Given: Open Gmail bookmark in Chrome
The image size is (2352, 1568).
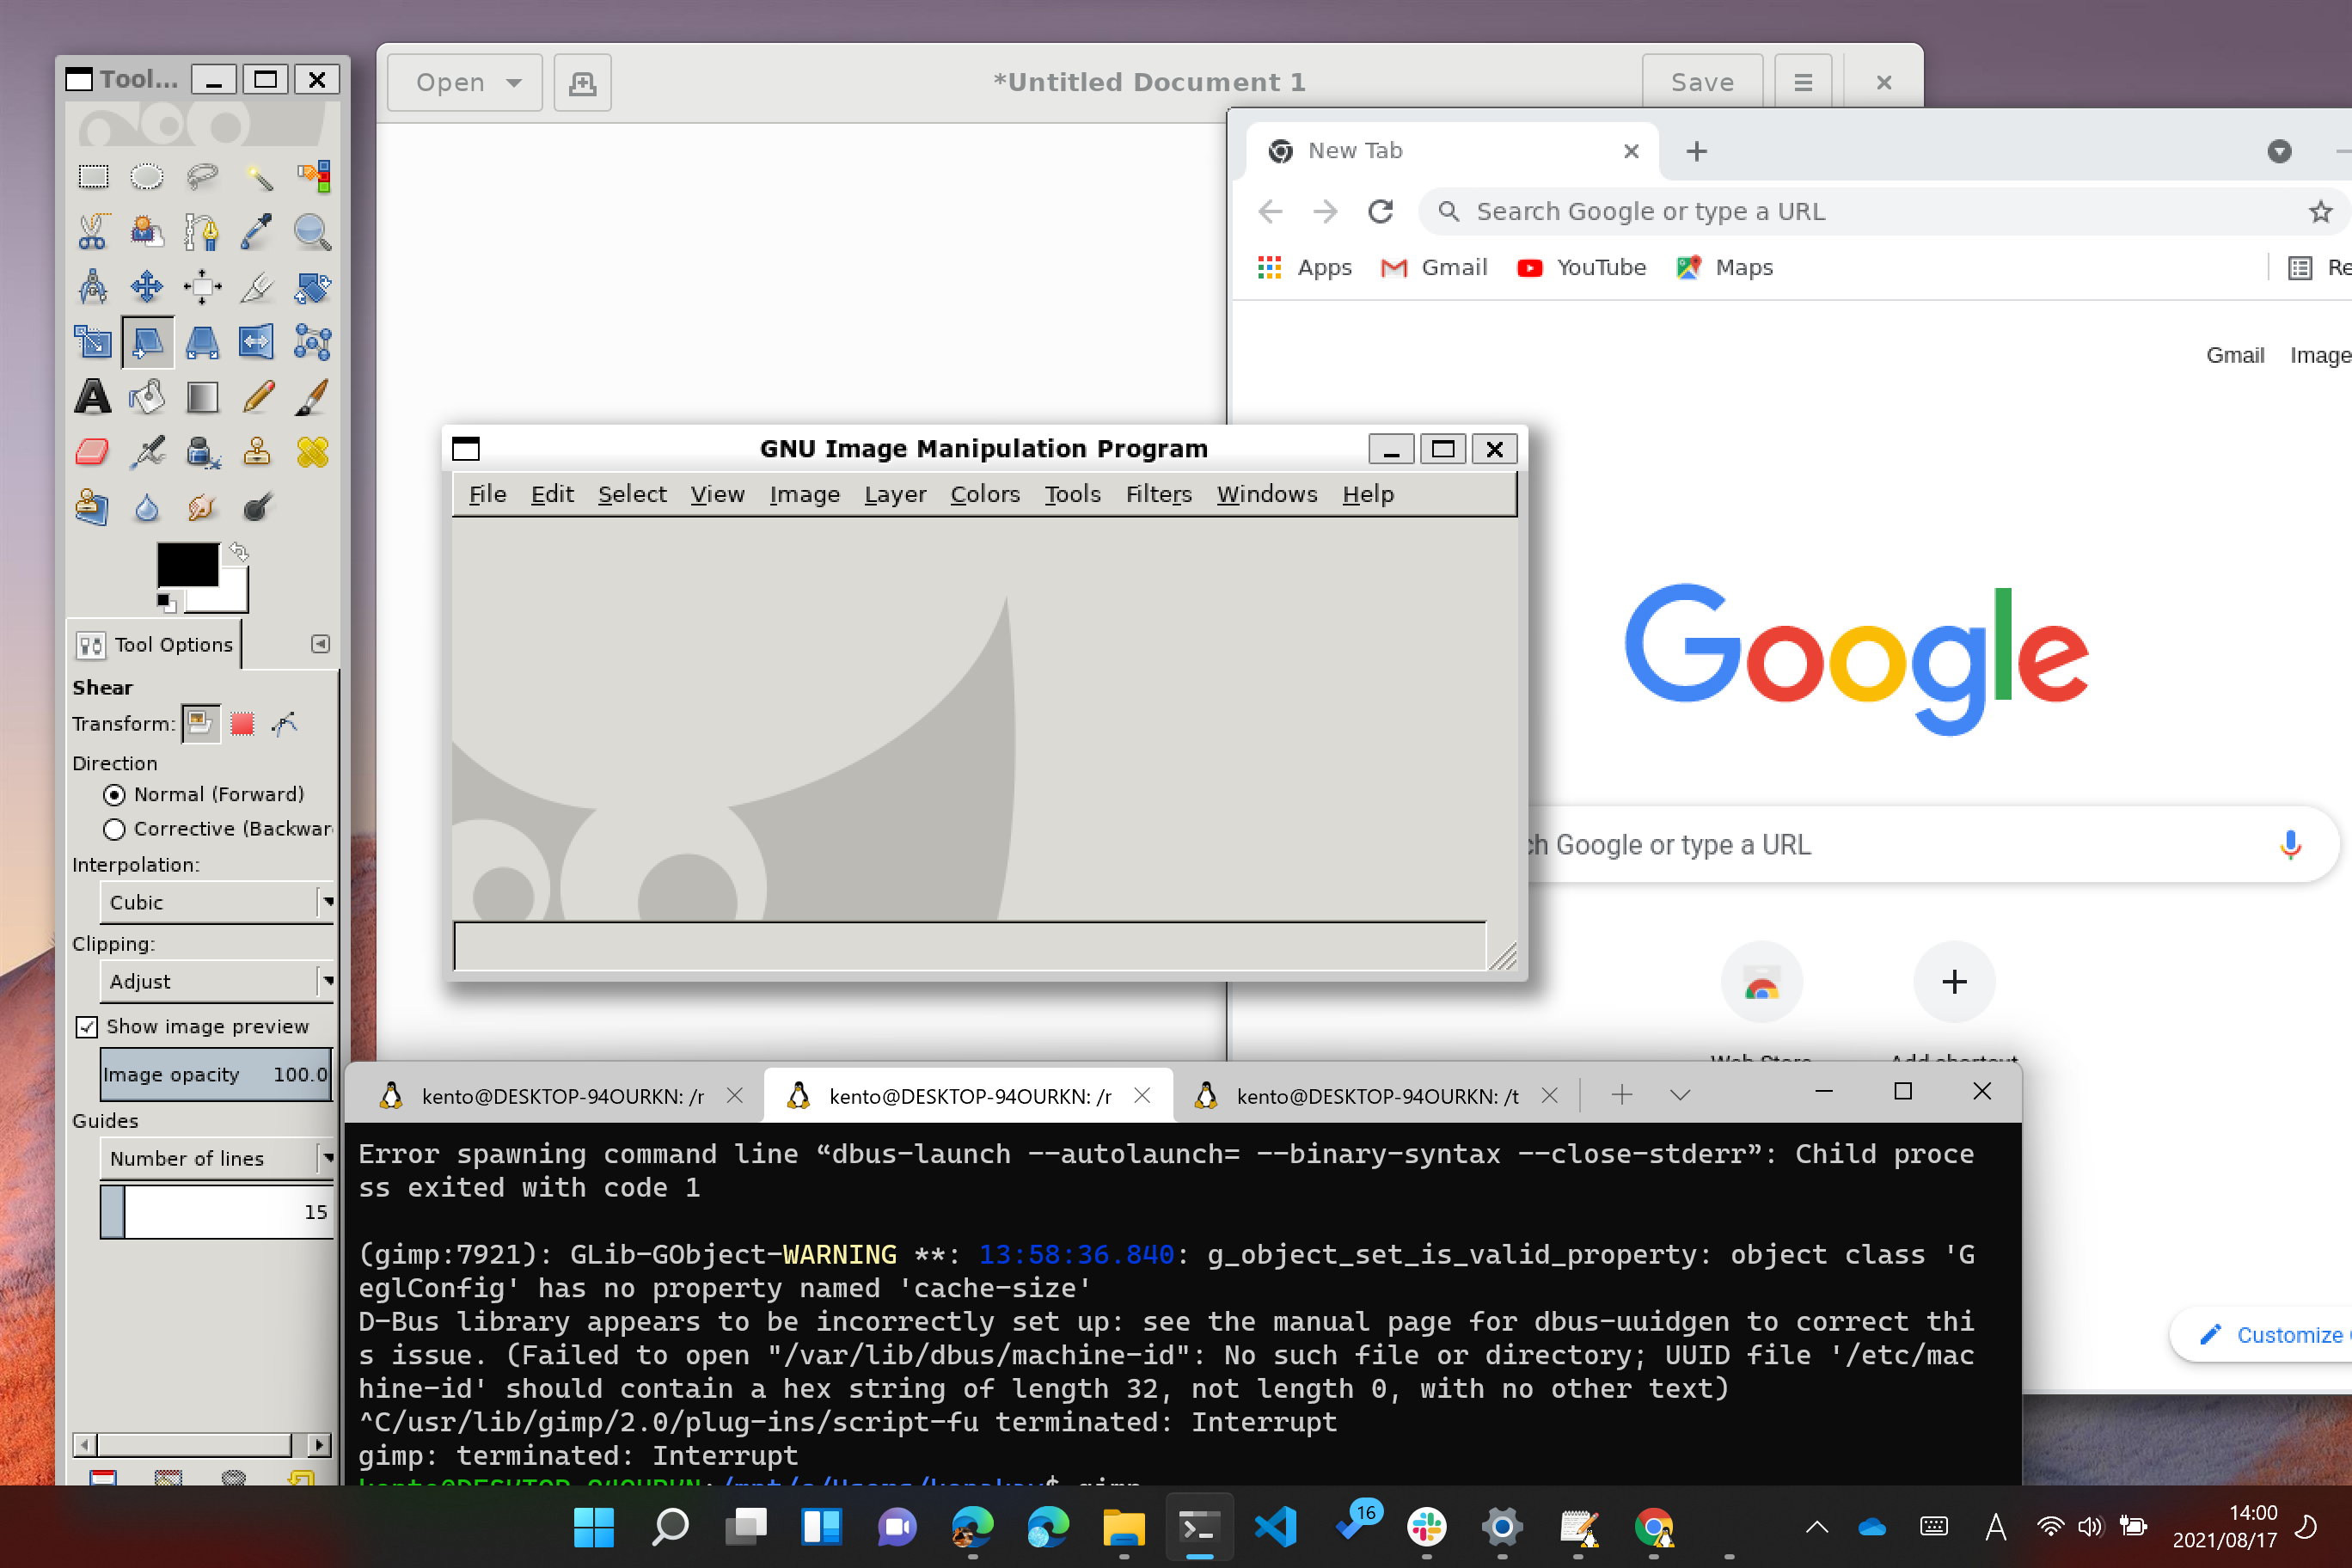Looking at the screenshot, I should coord(1434,267).
